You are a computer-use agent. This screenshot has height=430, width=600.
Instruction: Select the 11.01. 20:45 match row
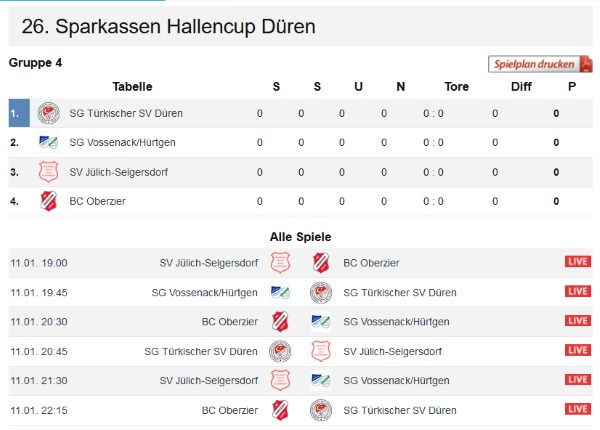(300, 351)
